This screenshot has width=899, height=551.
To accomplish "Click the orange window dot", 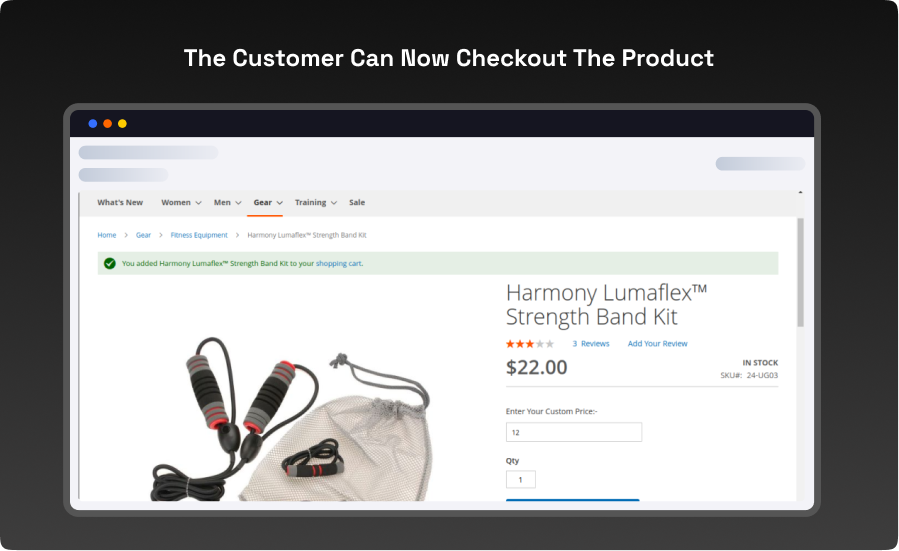I will click(x=107, y=123).
